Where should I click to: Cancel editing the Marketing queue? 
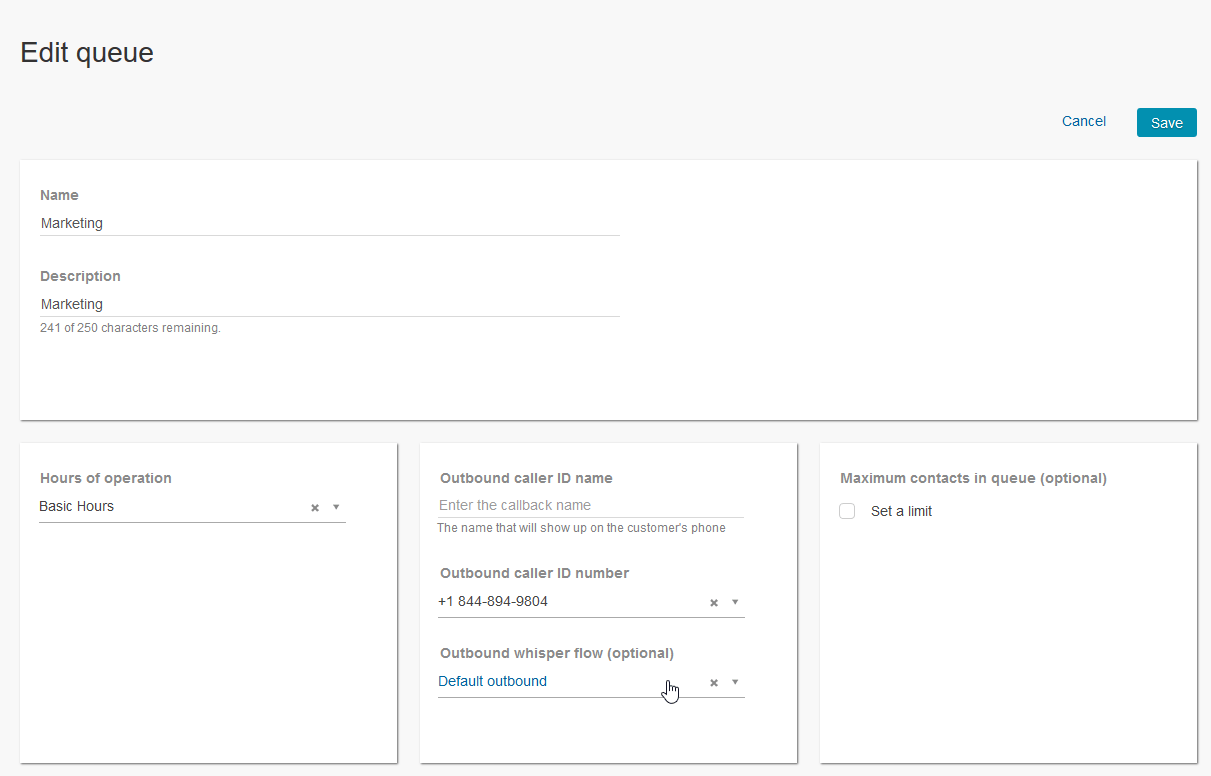(1083, 121)
